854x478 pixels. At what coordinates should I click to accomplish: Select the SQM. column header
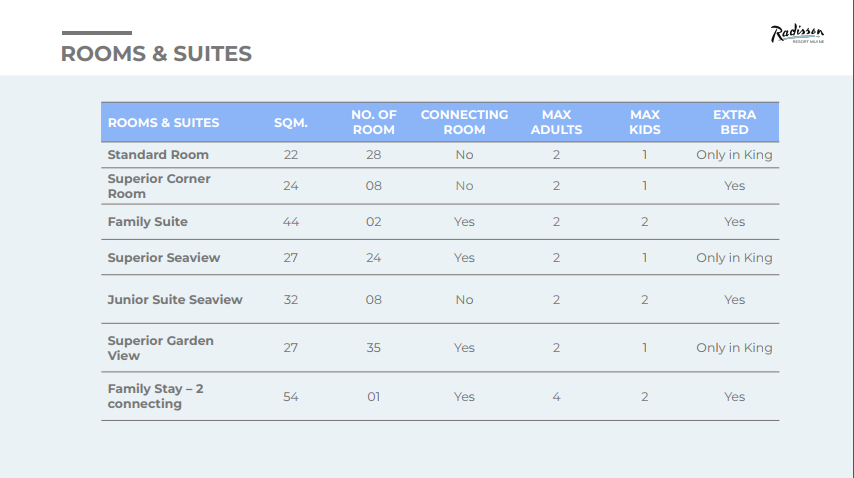tap(291, 123)
